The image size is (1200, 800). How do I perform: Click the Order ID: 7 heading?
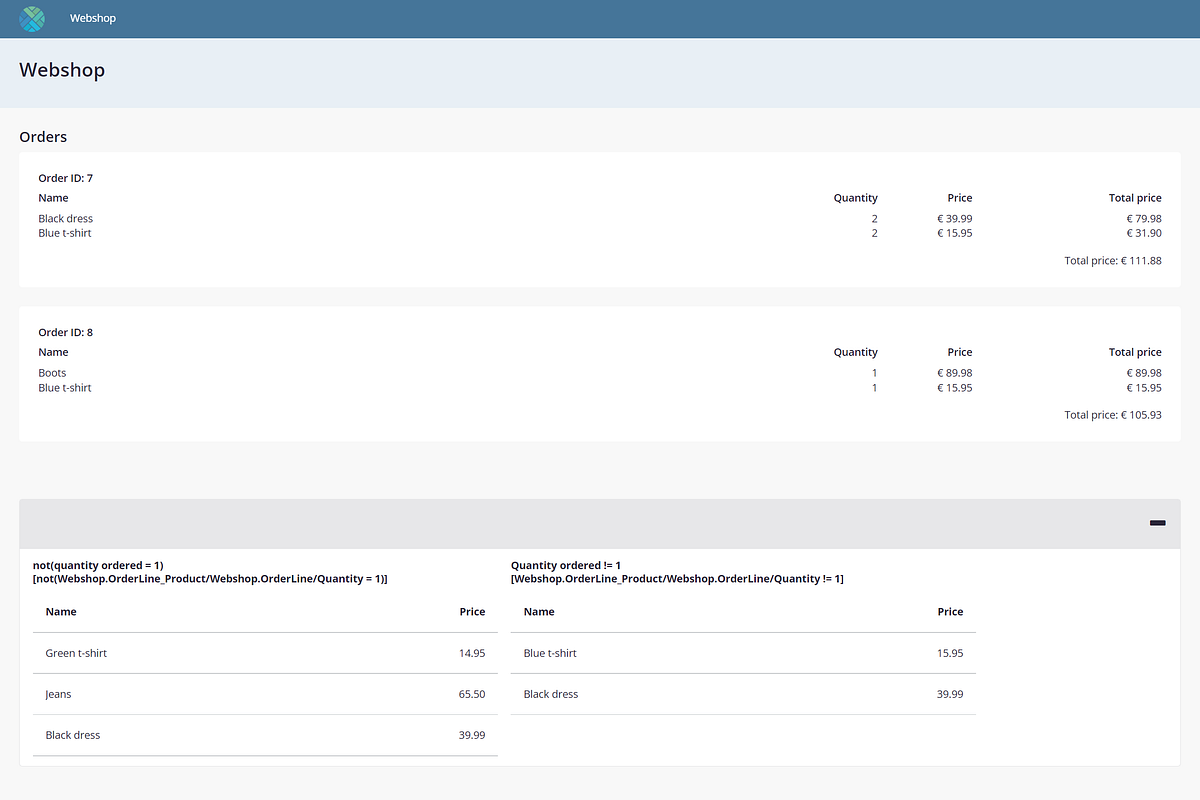[x=65, y=177]
